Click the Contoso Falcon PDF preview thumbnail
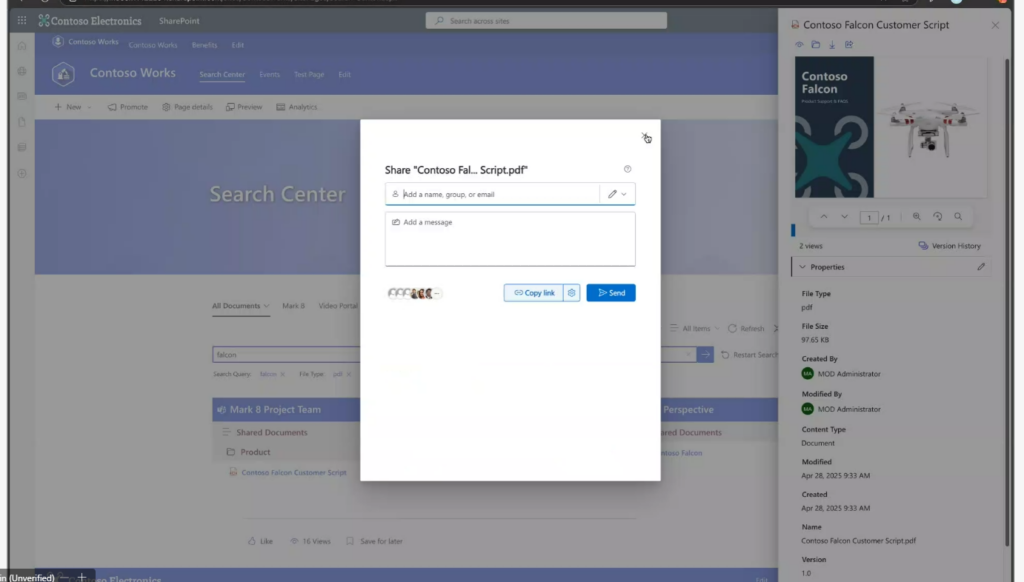The height and width of the screenshot is (582, 1024). (890, 127)
